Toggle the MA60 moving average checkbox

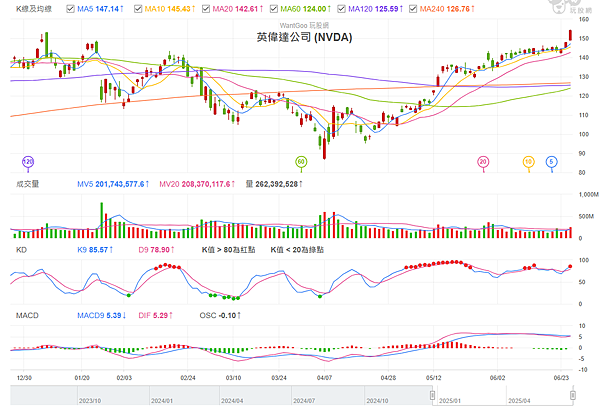pos(274,9)
